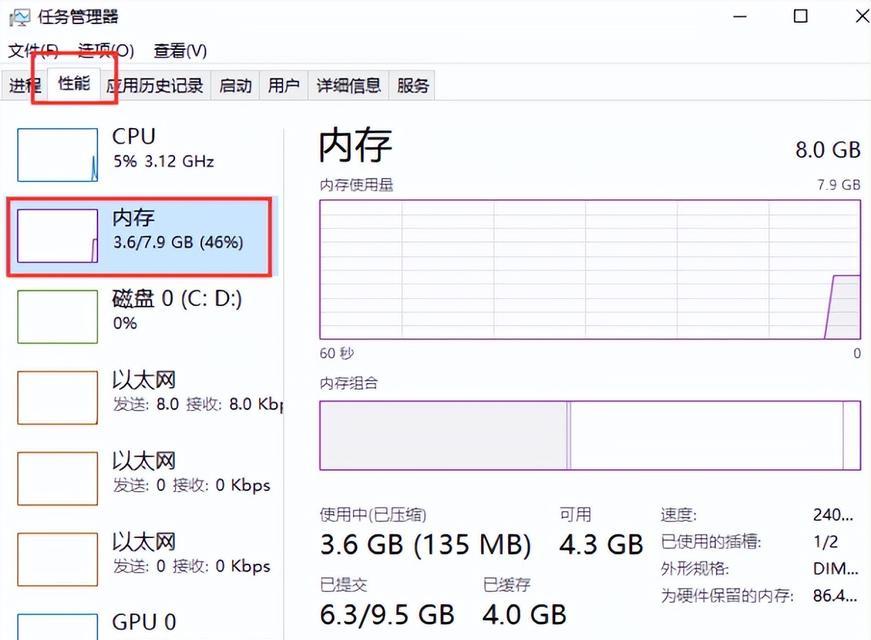Switch to the 性能 tab
Image resolution: width=871 pixels, height=640 pixels.
coord(74,84)
